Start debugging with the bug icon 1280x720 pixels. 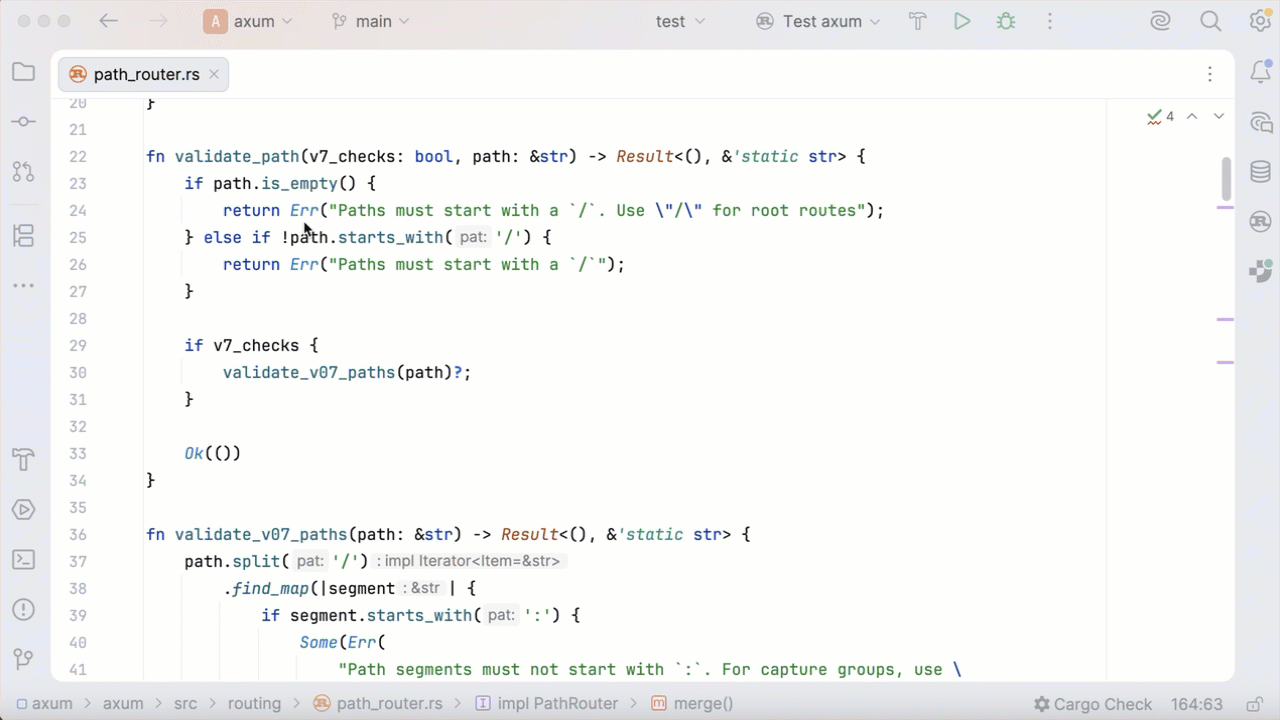[1005, 22]
